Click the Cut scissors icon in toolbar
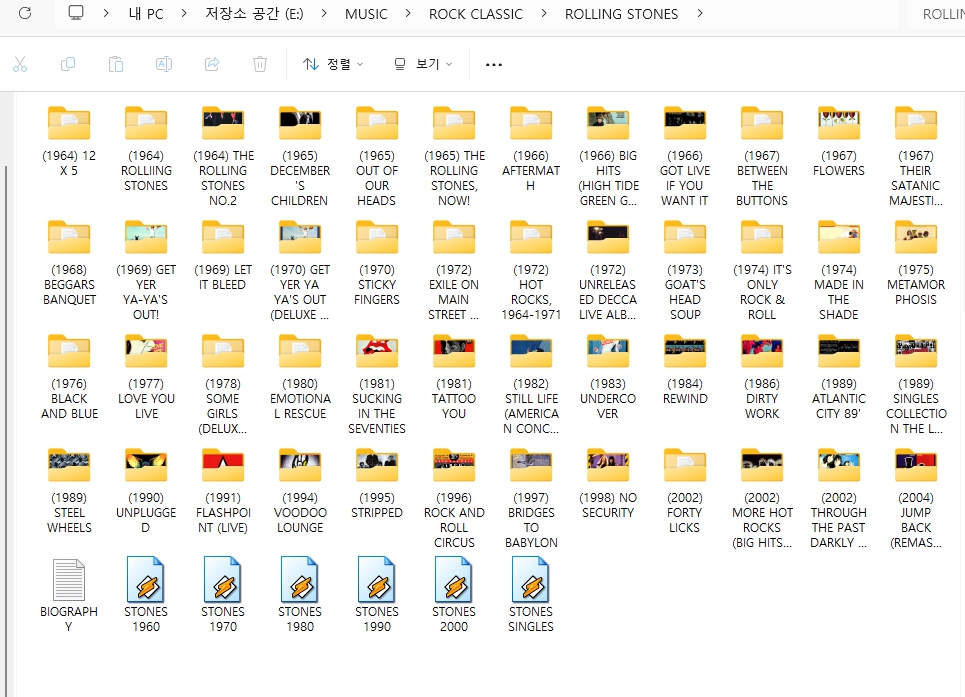The image size is (965, 697). (20, 64)
